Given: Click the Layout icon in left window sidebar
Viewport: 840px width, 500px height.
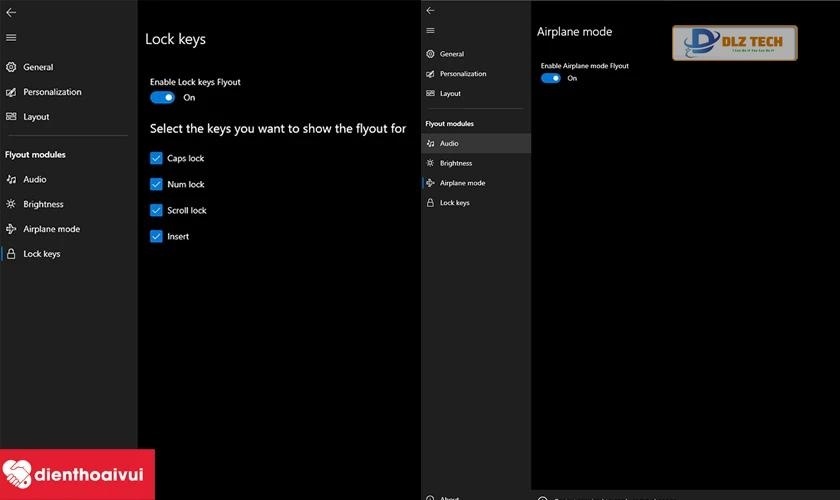Looking at the screenshot, I should tap(12, 117).
